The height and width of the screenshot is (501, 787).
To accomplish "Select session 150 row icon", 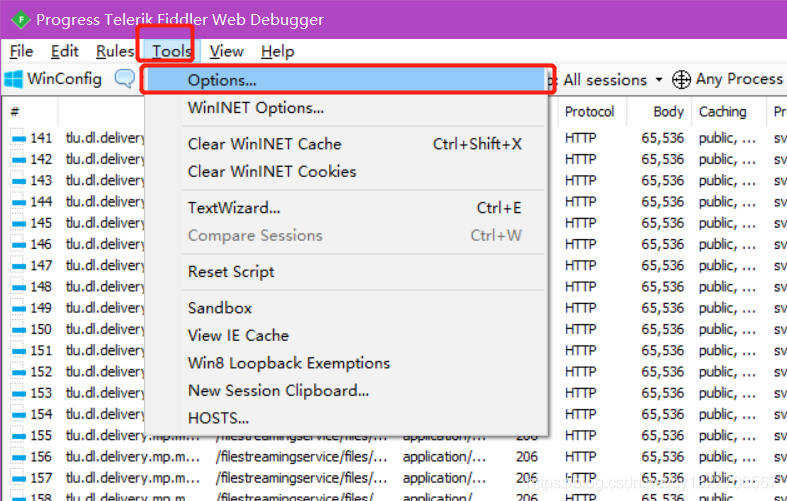I will click(x=18, y=329).
